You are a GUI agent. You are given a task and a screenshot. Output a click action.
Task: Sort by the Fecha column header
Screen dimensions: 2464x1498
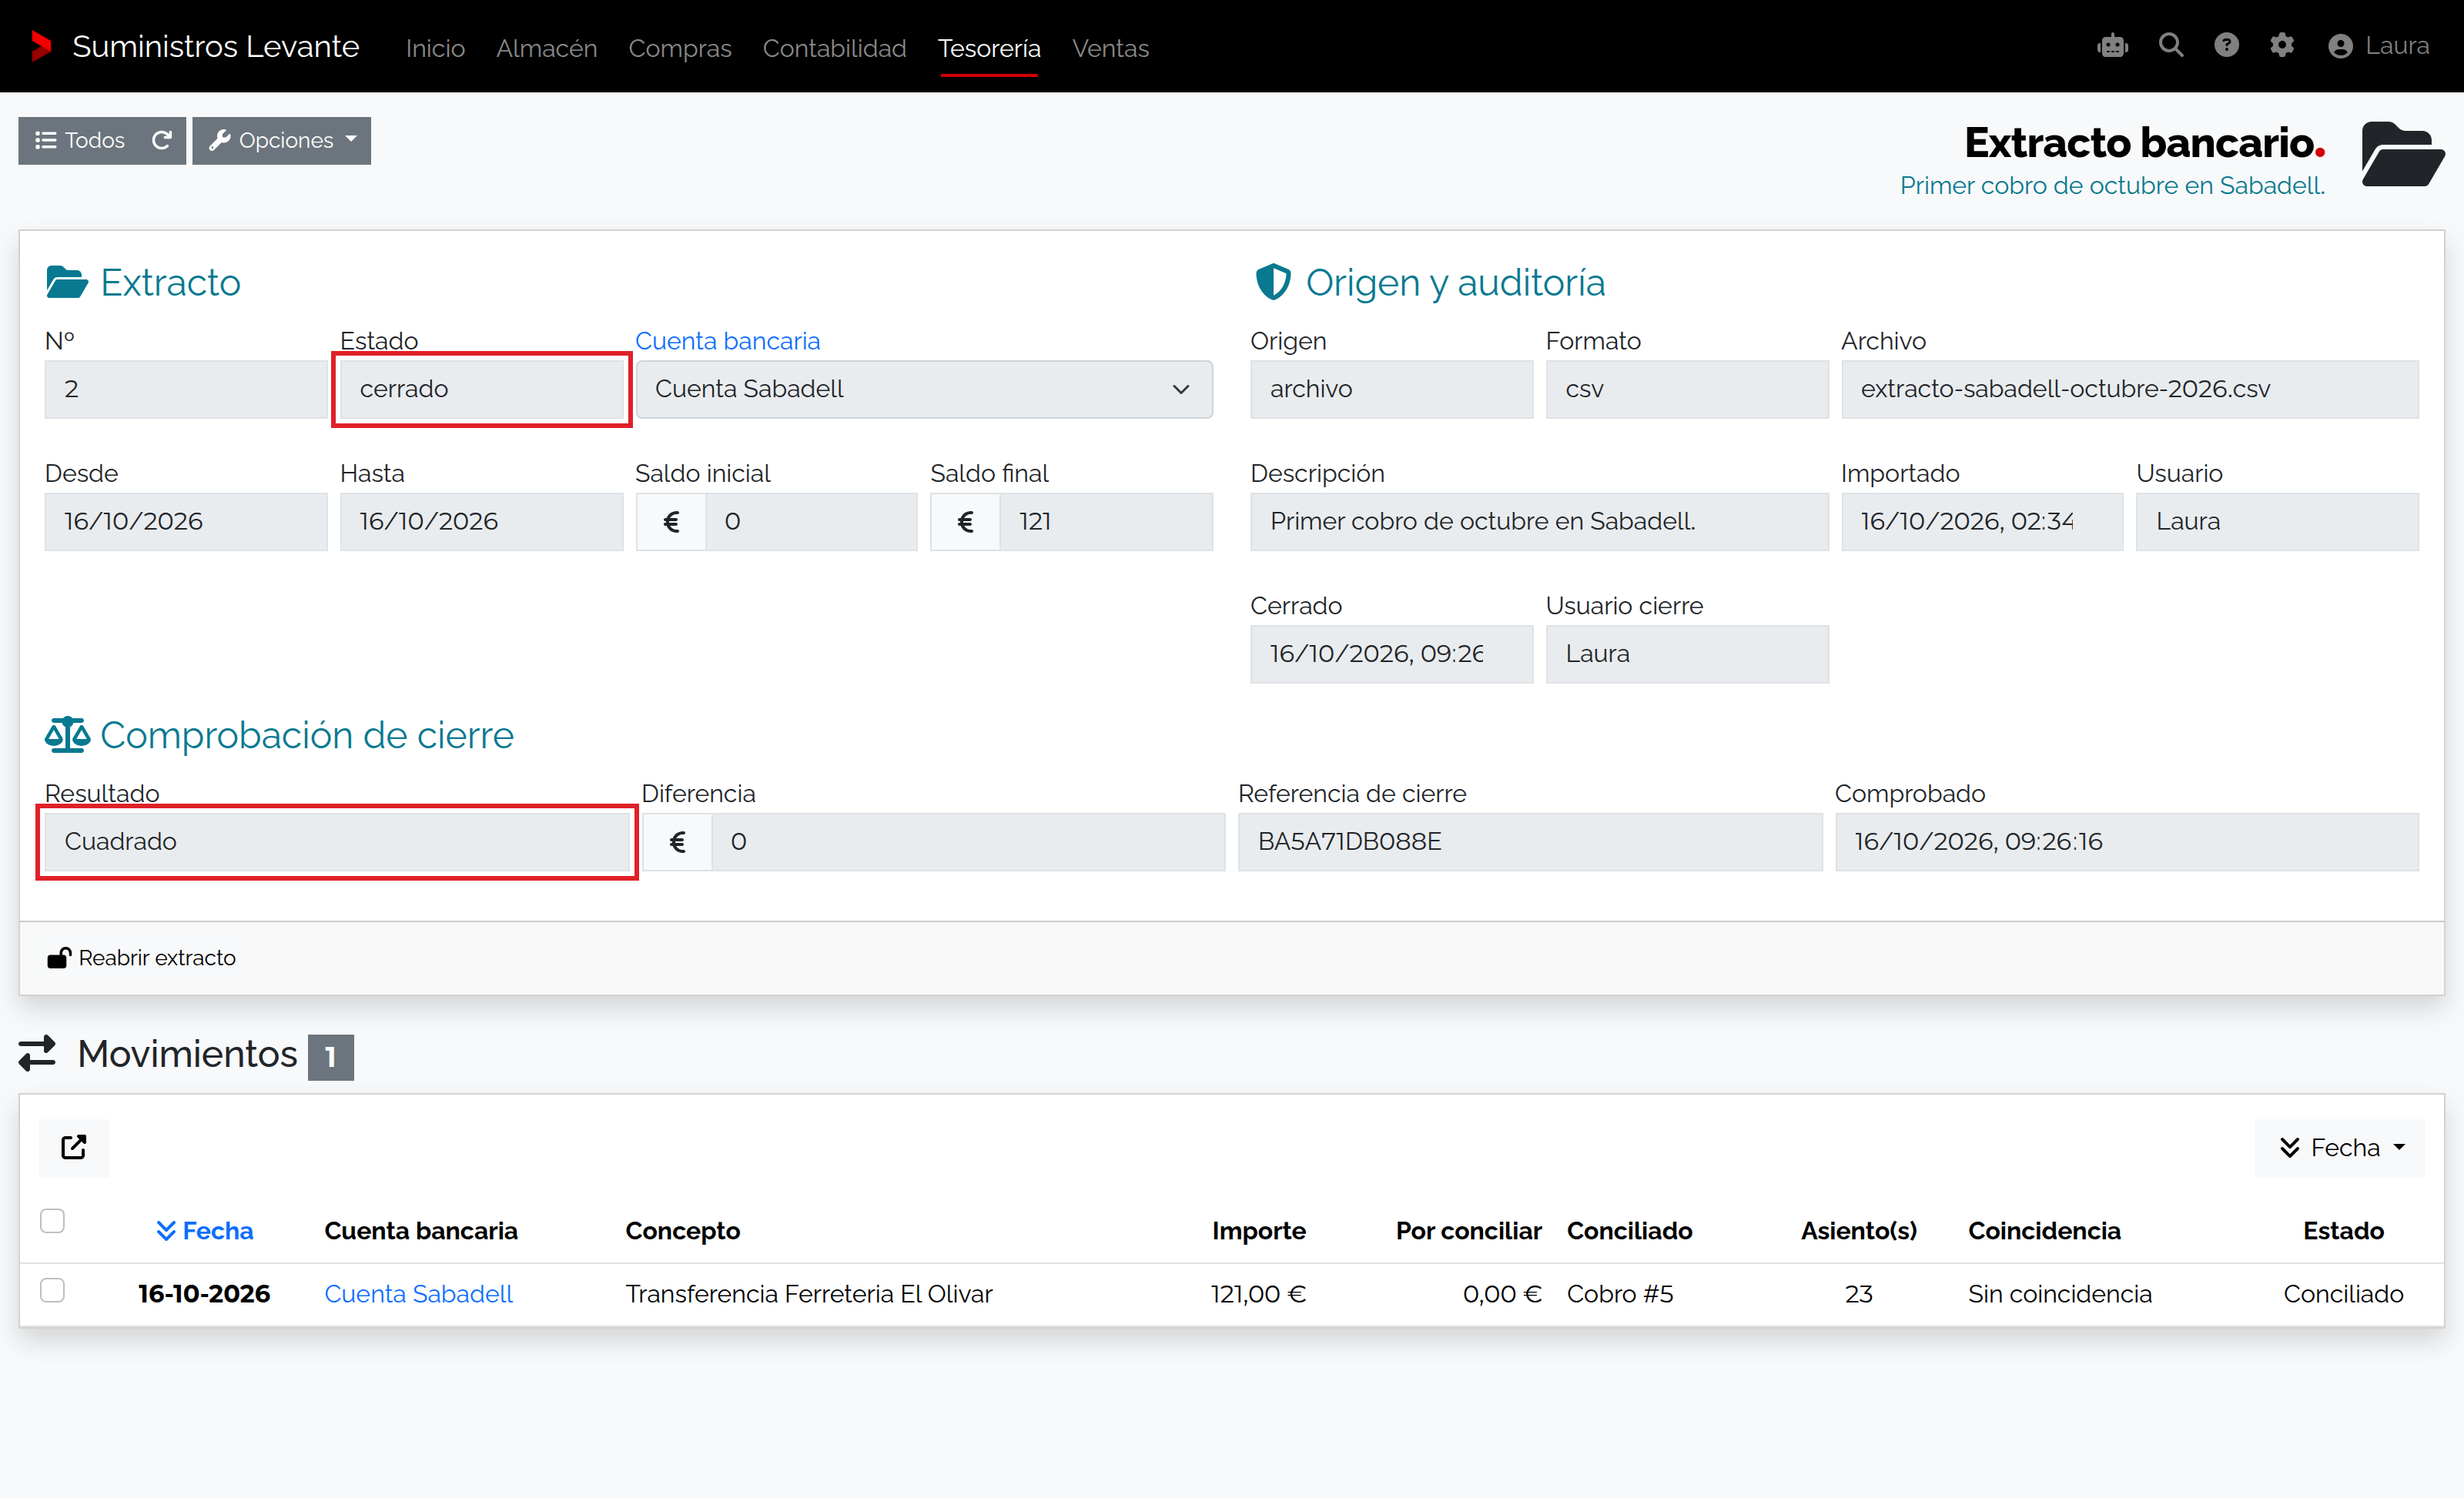point(205,1230)
